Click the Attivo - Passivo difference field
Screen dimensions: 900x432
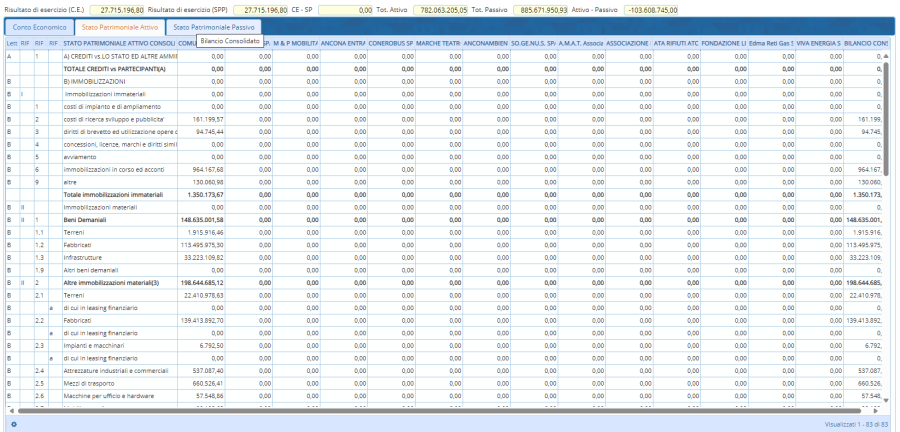pyautogui.click(x=652, y=9)
